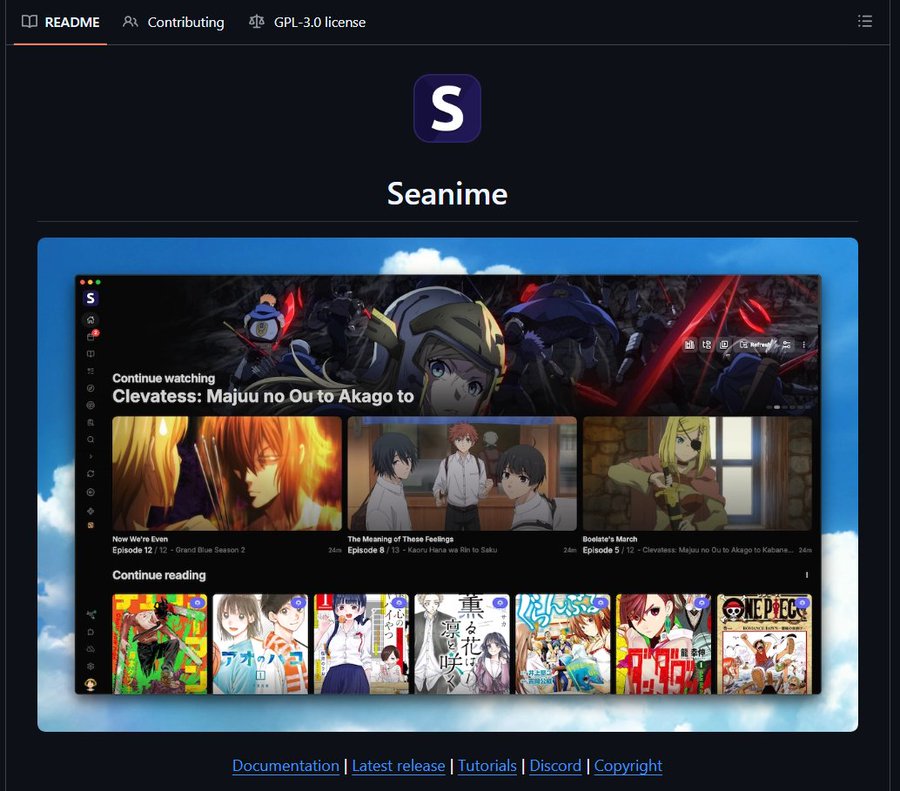Open the three-dot menu beside Continue reading
Screen dimensions: 900x791
806,575
